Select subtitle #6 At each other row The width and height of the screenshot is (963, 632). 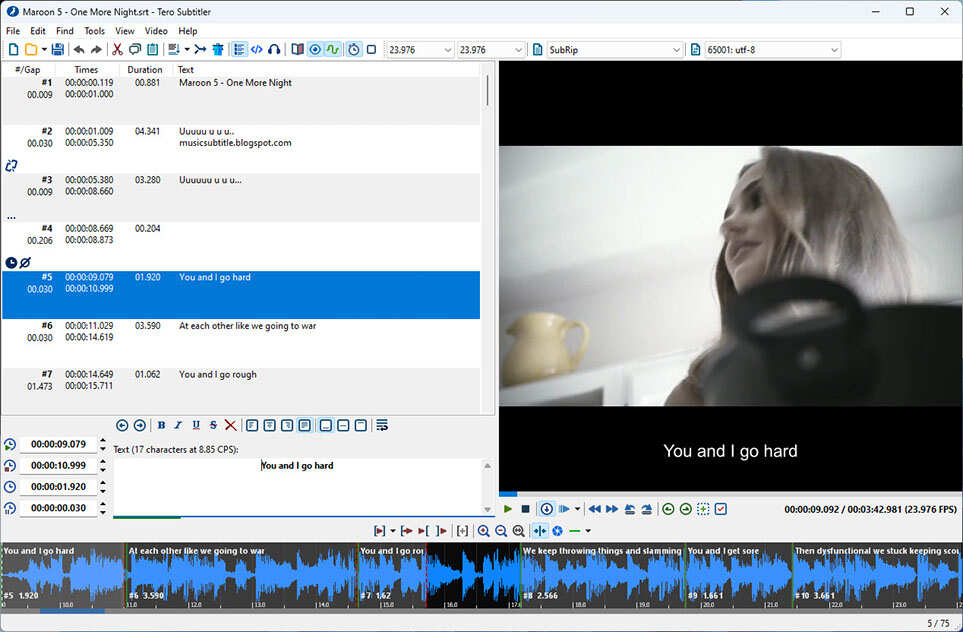click(x=241, y=343)
